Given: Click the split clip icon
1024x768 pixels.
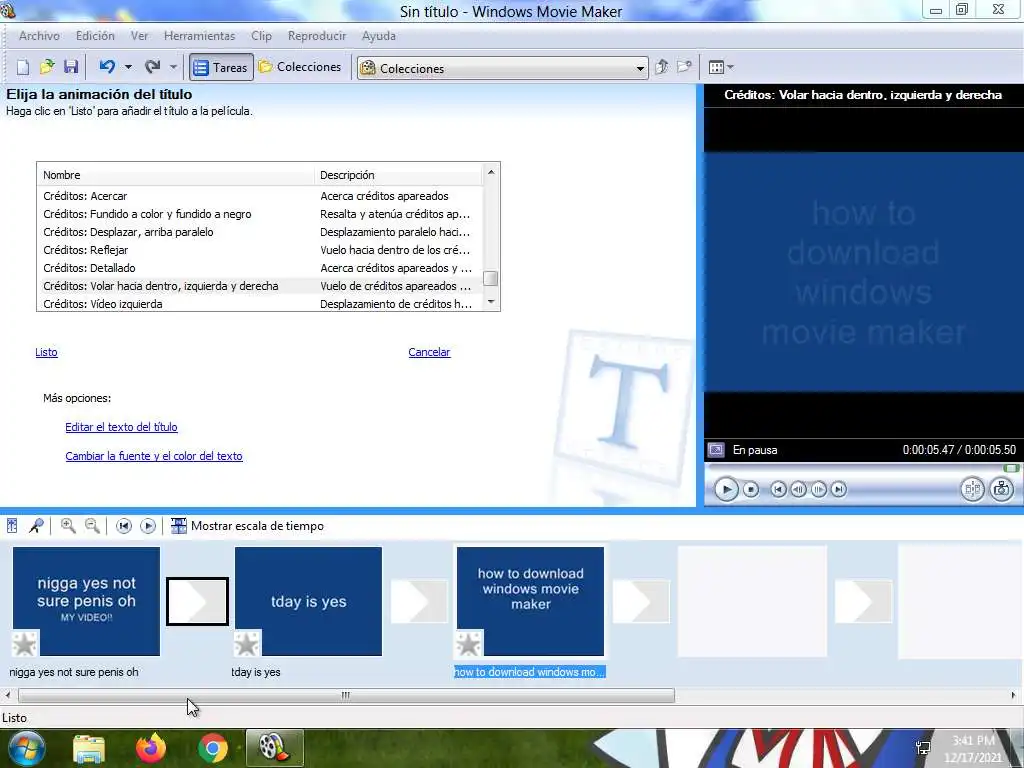Looking at the screenshot, I should (x=972, y=489).
